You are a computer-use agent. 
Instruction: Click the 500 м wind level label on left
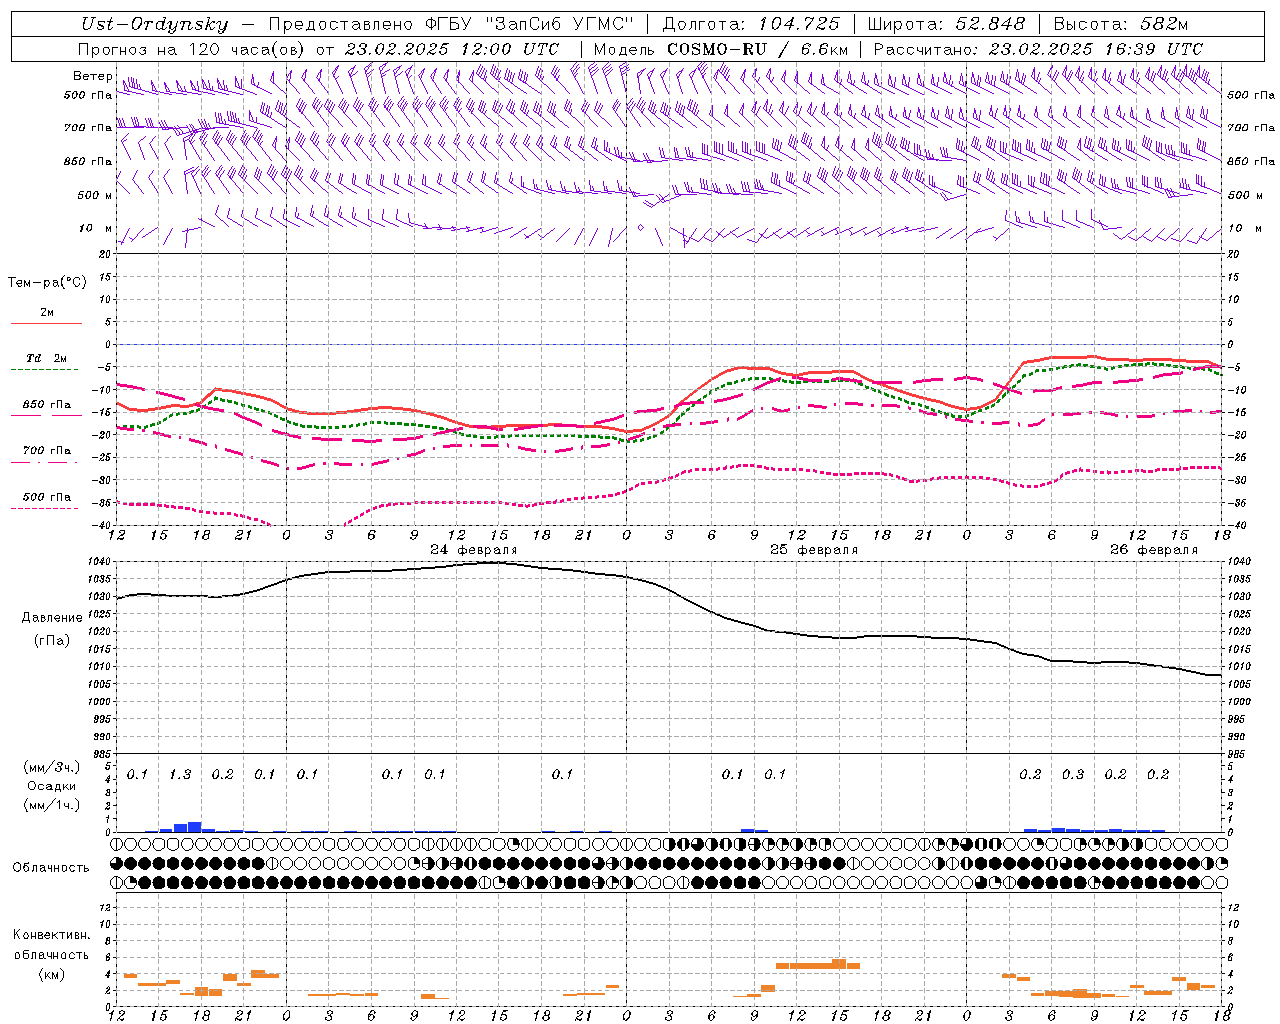(95, 195)
